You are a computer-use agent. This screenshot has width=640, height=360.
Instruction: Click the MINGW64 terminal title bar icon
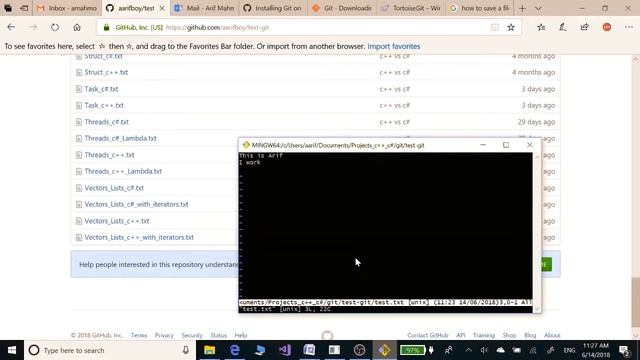click(x=246, y=145)
